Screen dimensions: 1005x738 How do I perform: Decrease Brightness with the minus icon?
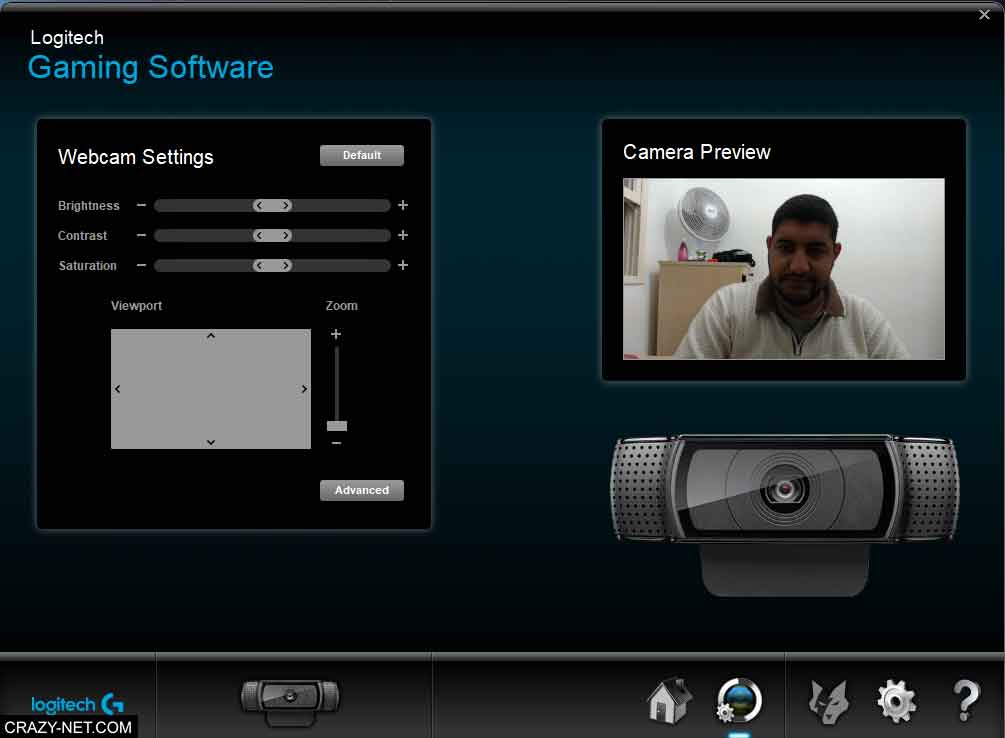pos(141,205)
